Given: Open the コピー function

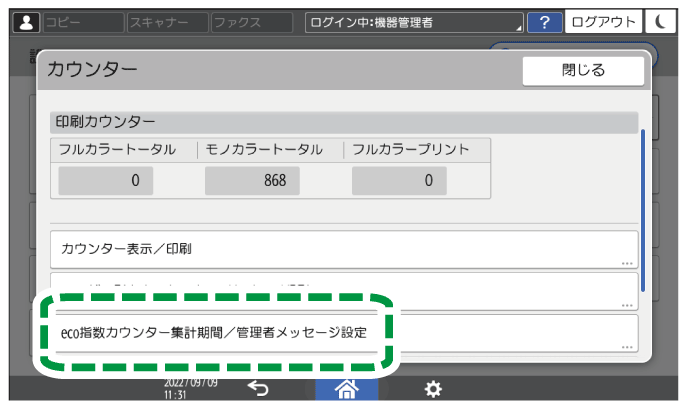Looking at the screenshot, I should (x=83, y=22).
